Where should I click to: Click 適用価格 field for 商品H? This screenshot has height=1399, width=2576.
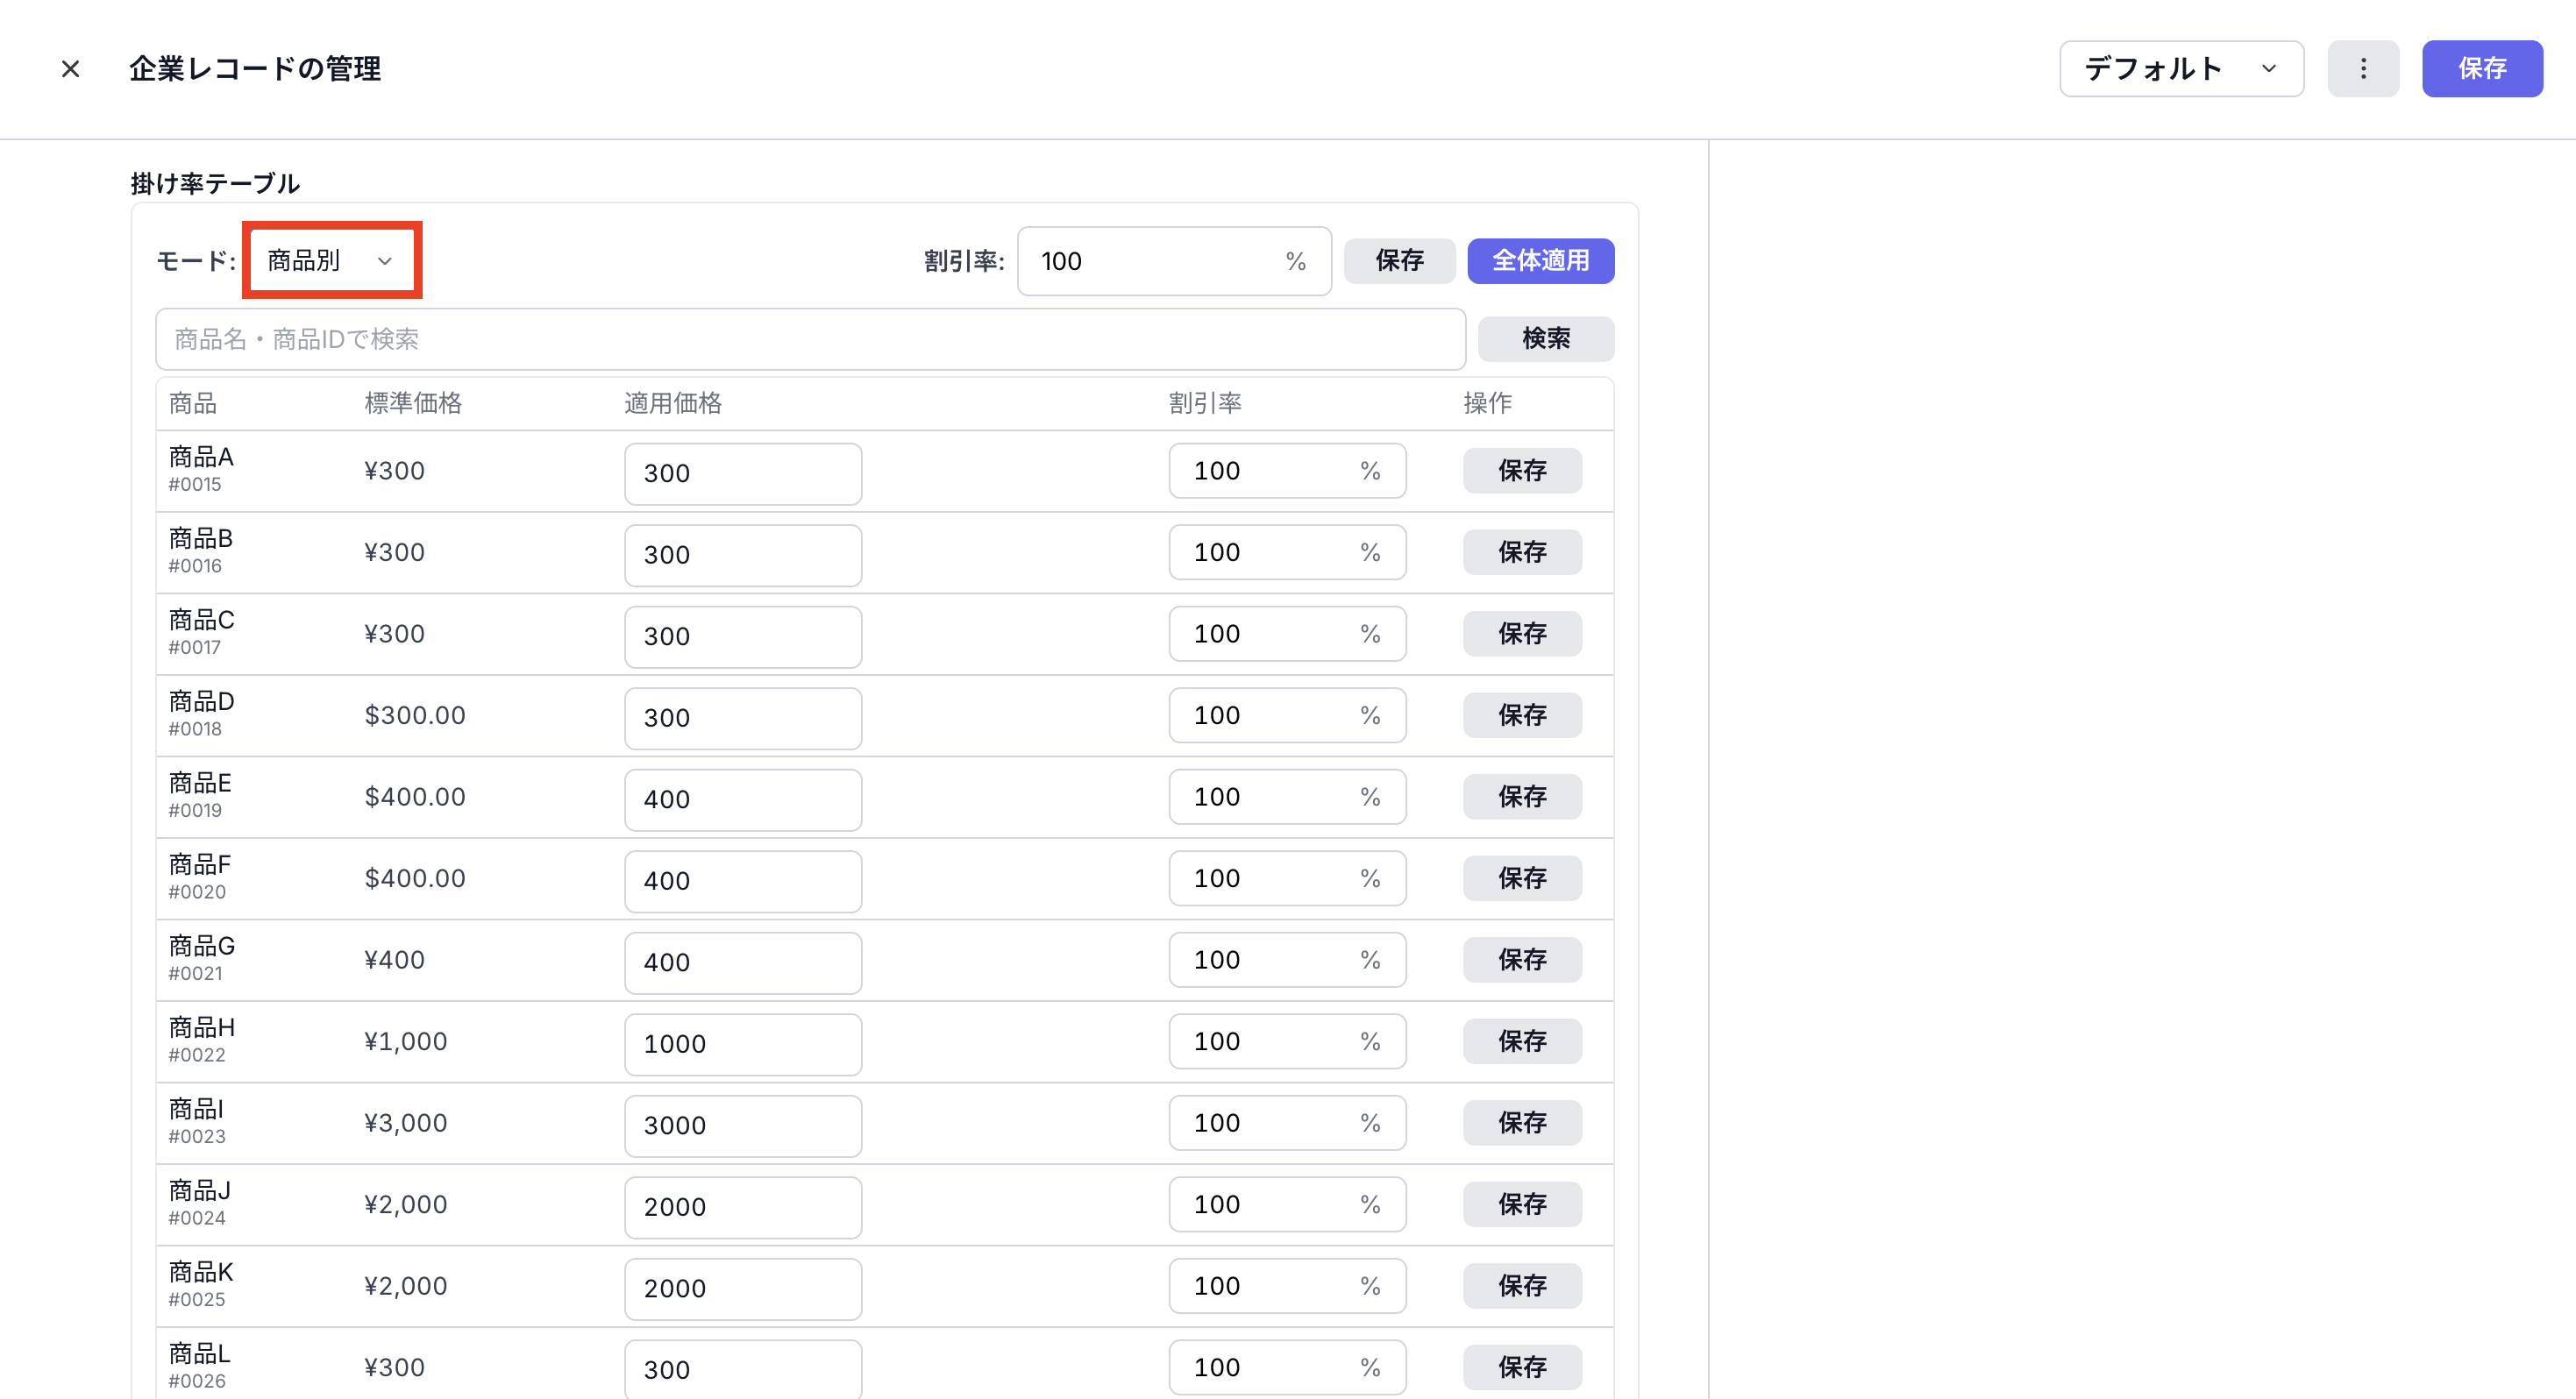(x=742, y=1044)
